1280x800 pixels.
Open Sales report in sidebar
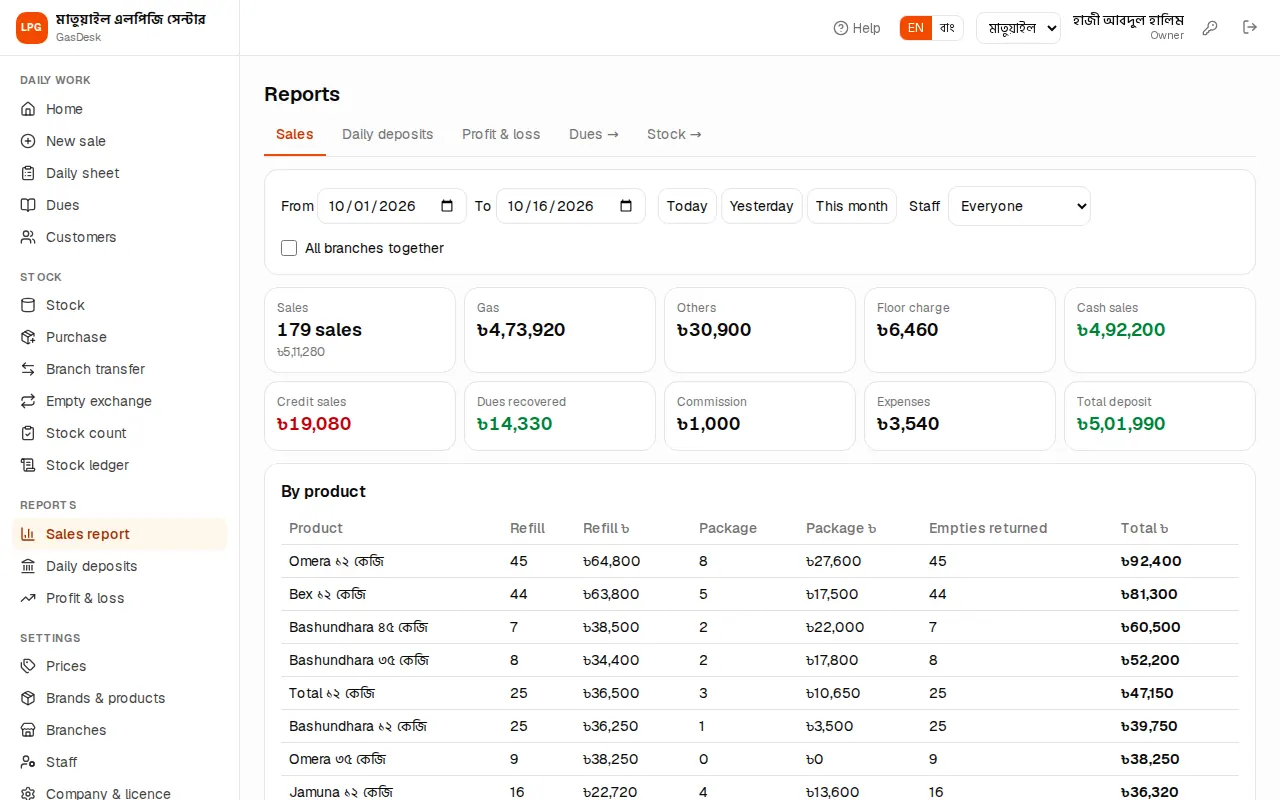pyautogui.click(x=120, y=534)
